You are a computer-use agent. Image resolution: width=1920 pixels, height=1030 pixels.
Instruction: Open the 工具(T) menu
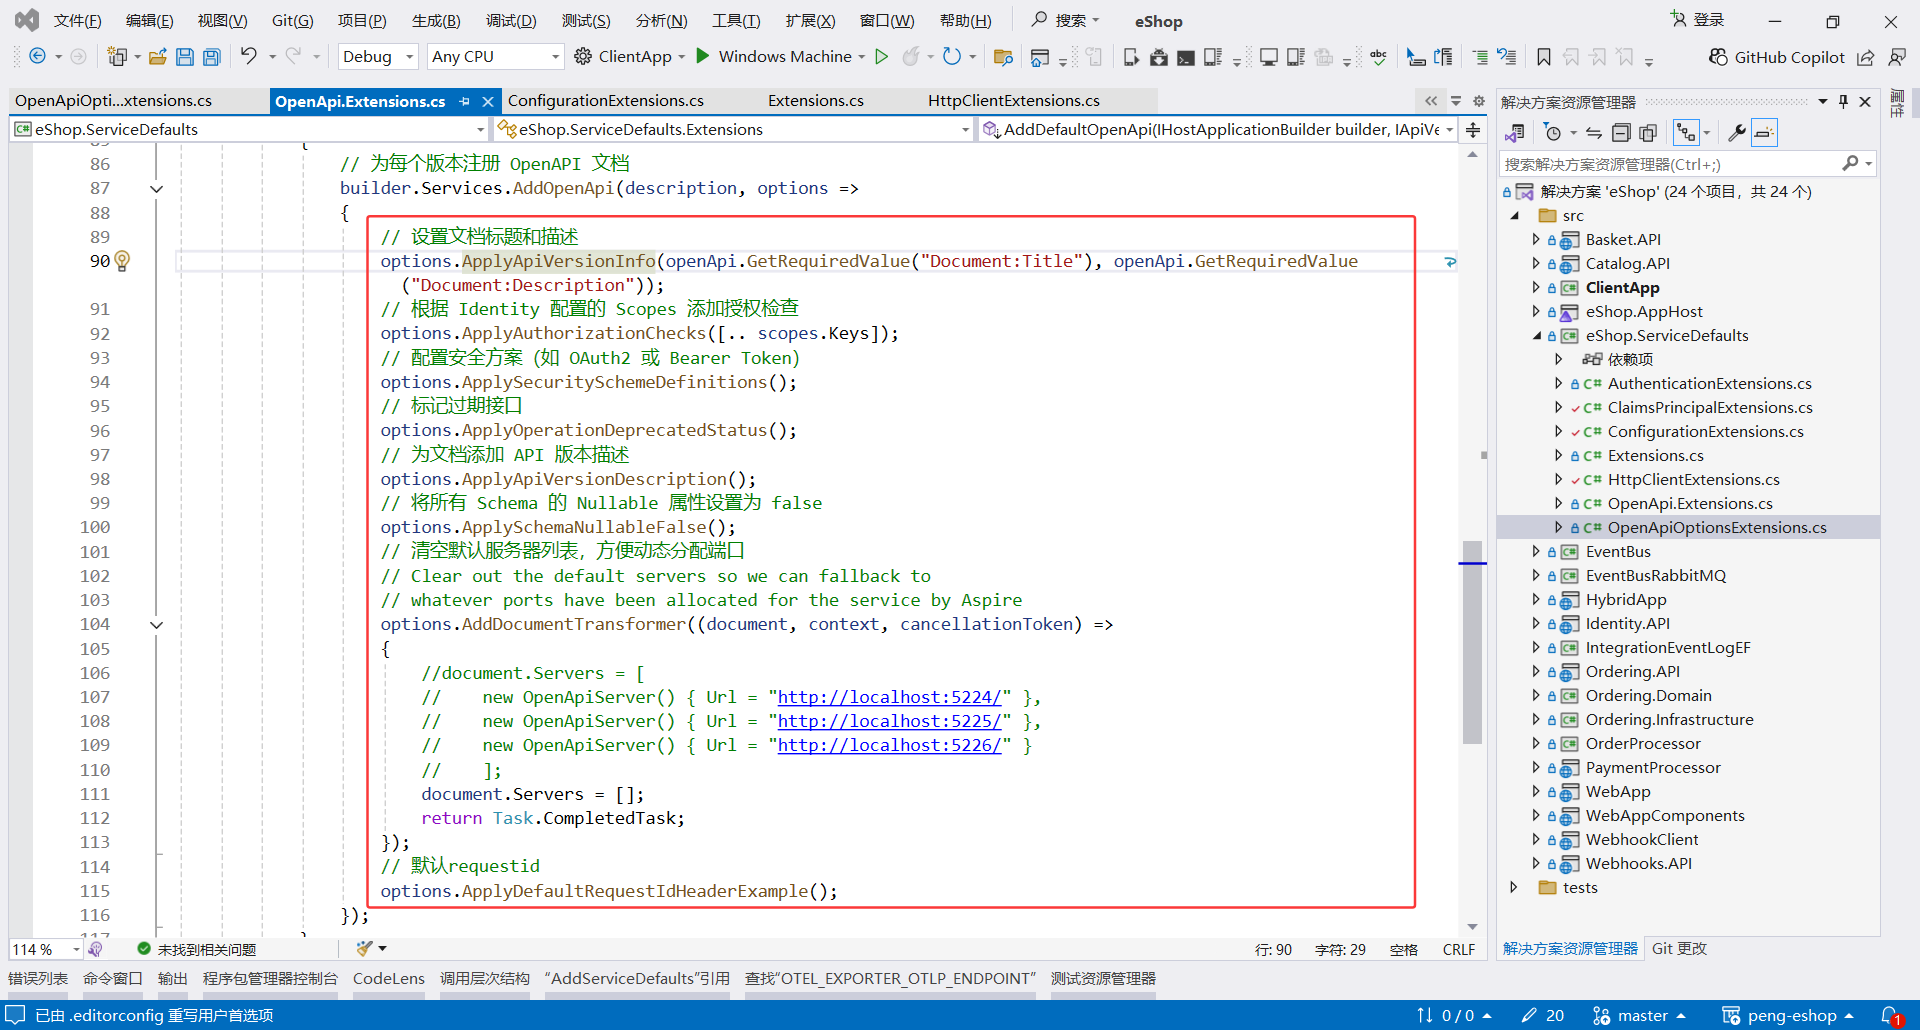coord(736,21)
